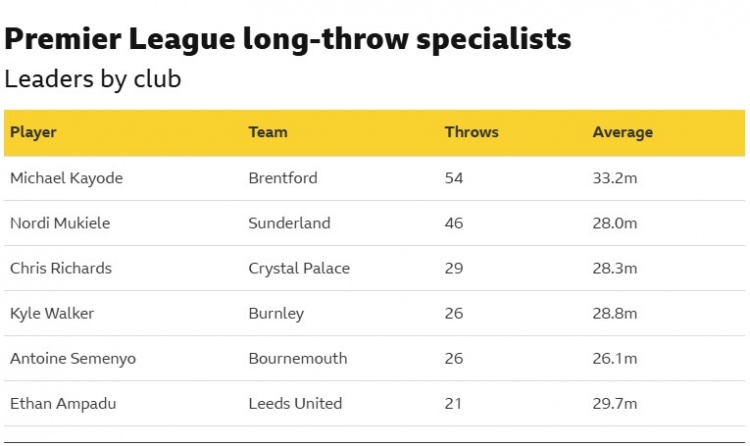The image size is (750, 446).
Task: Click the 54 throws value
Action: click(454, 178)
